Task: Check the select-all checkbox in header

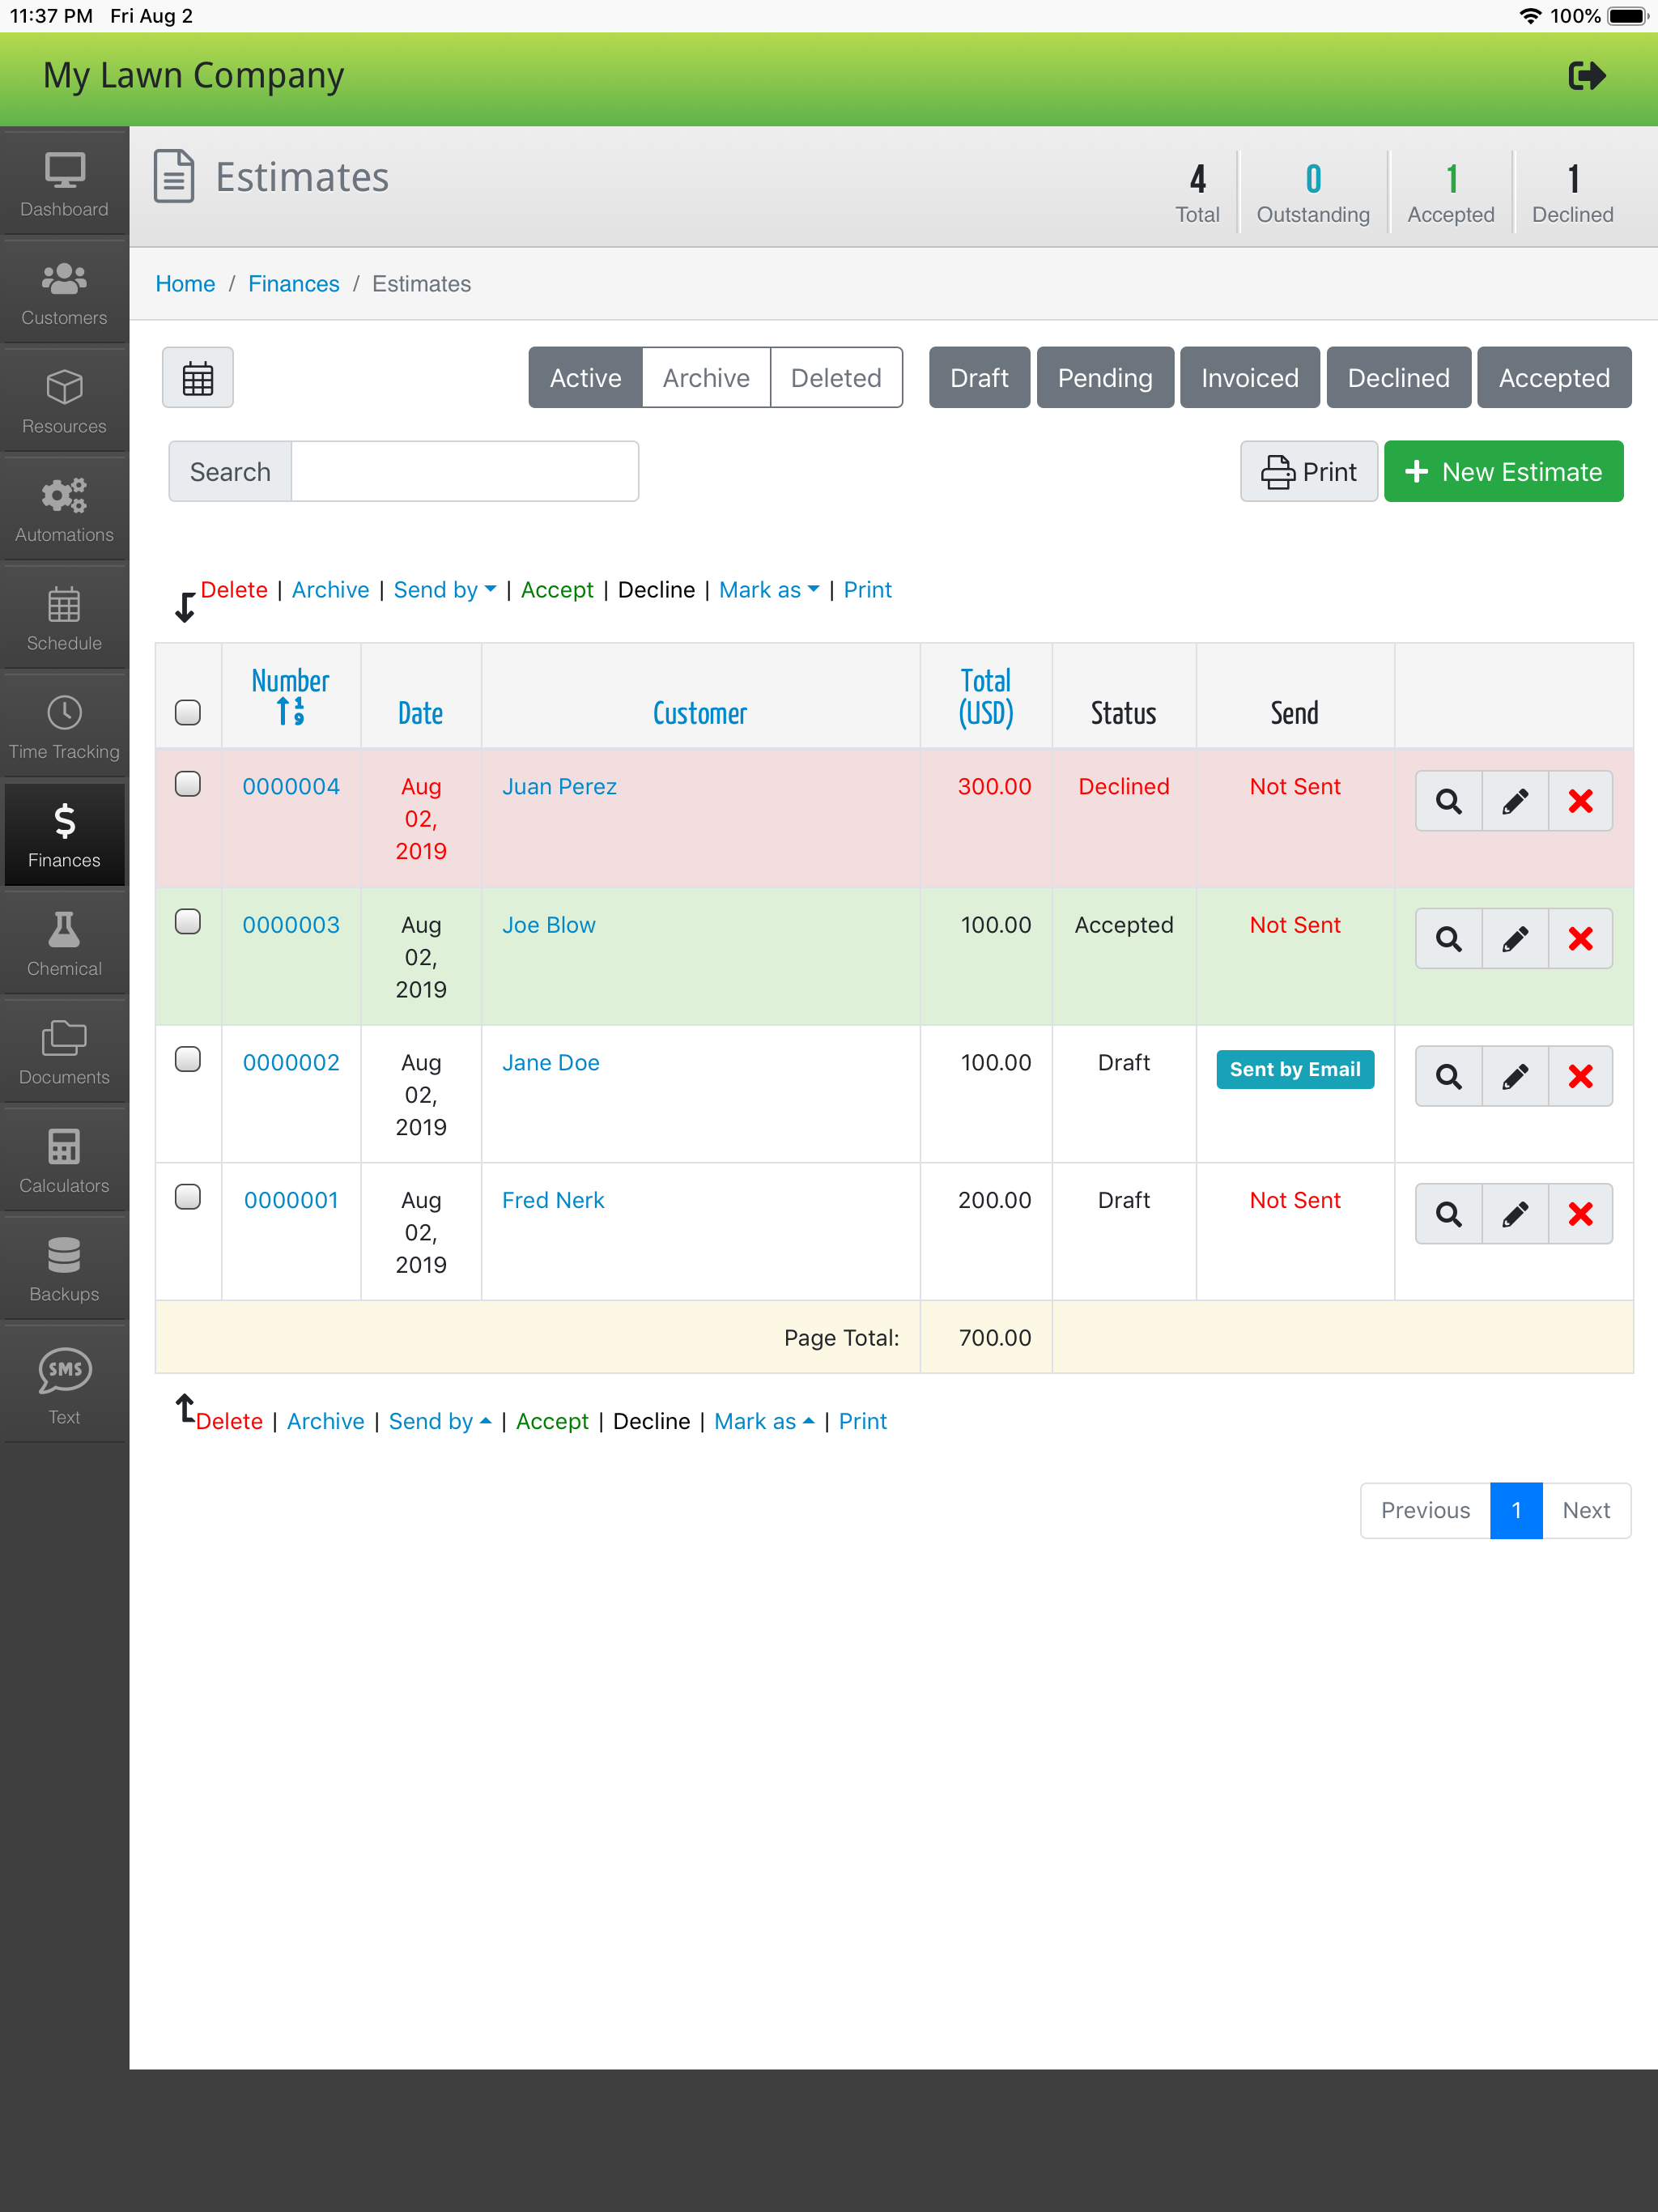Action: pos(188,712)
